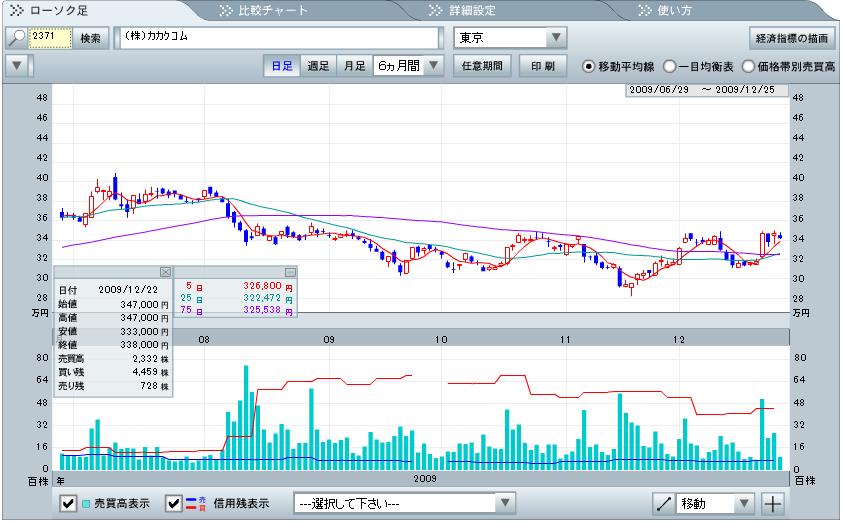The width and height of the screenshot is (846, 521).
Task: Close the price data popup panel
Action: click(166, 272)
